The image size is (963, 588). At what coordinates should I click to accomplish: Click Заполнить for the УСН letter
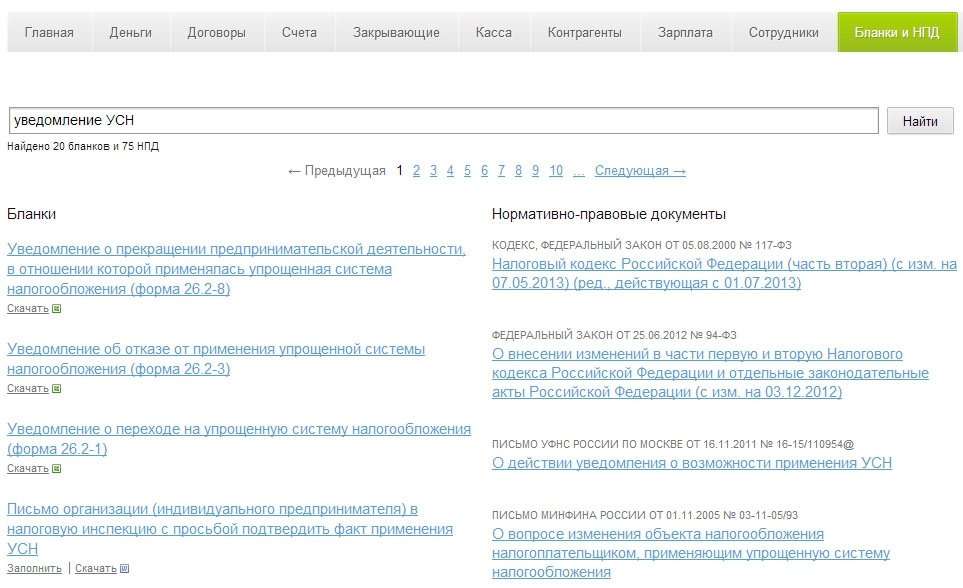(34, 568)
